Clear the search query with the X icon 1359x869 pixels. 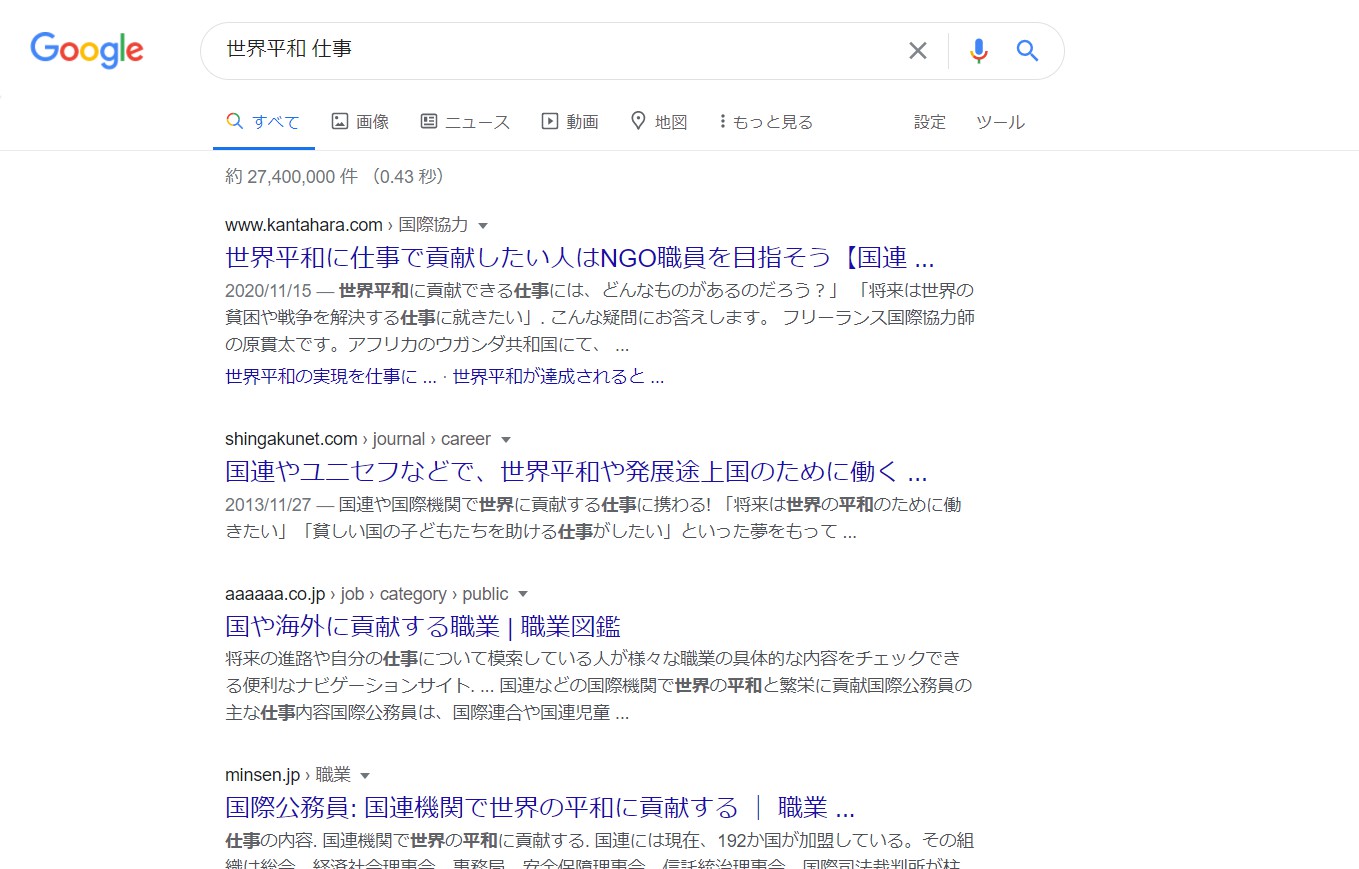[x=917, y=50]
